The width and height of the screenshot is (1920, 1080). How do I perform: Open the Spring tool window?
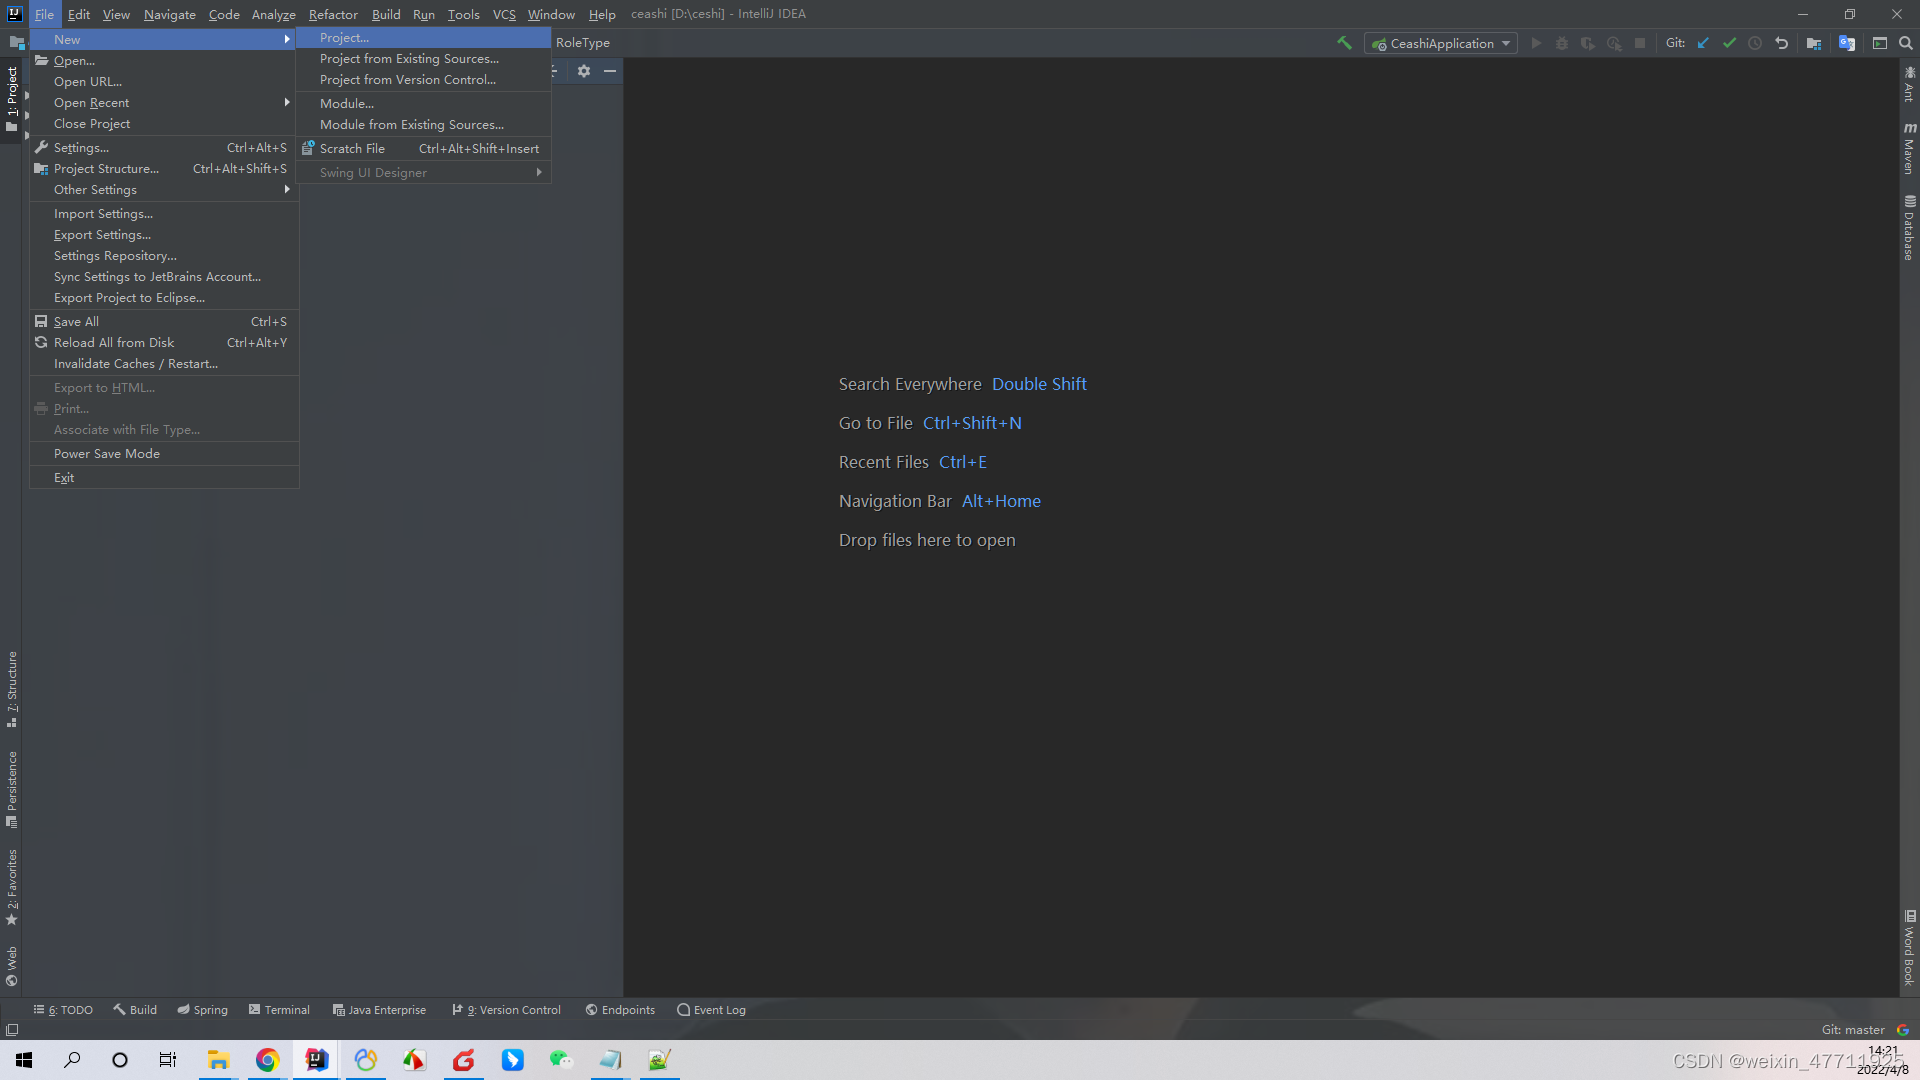click(x=202, y=1010)
